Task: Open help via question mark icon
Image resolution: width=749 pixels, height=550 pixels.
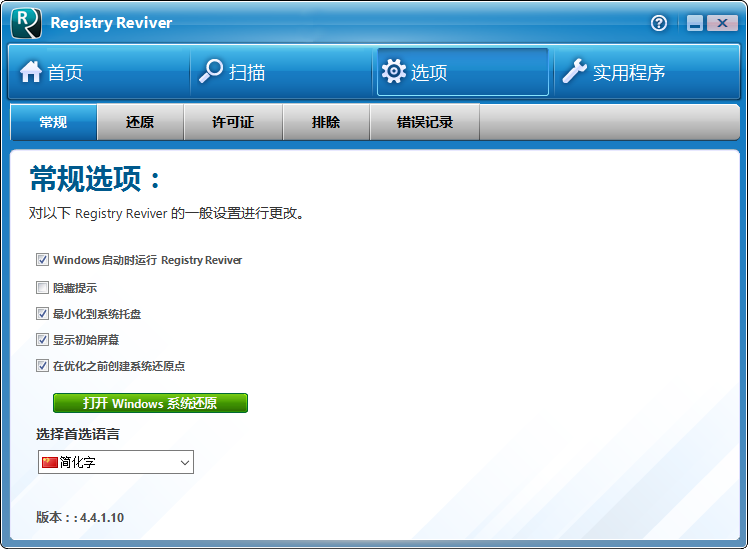Action: point(659,23)
